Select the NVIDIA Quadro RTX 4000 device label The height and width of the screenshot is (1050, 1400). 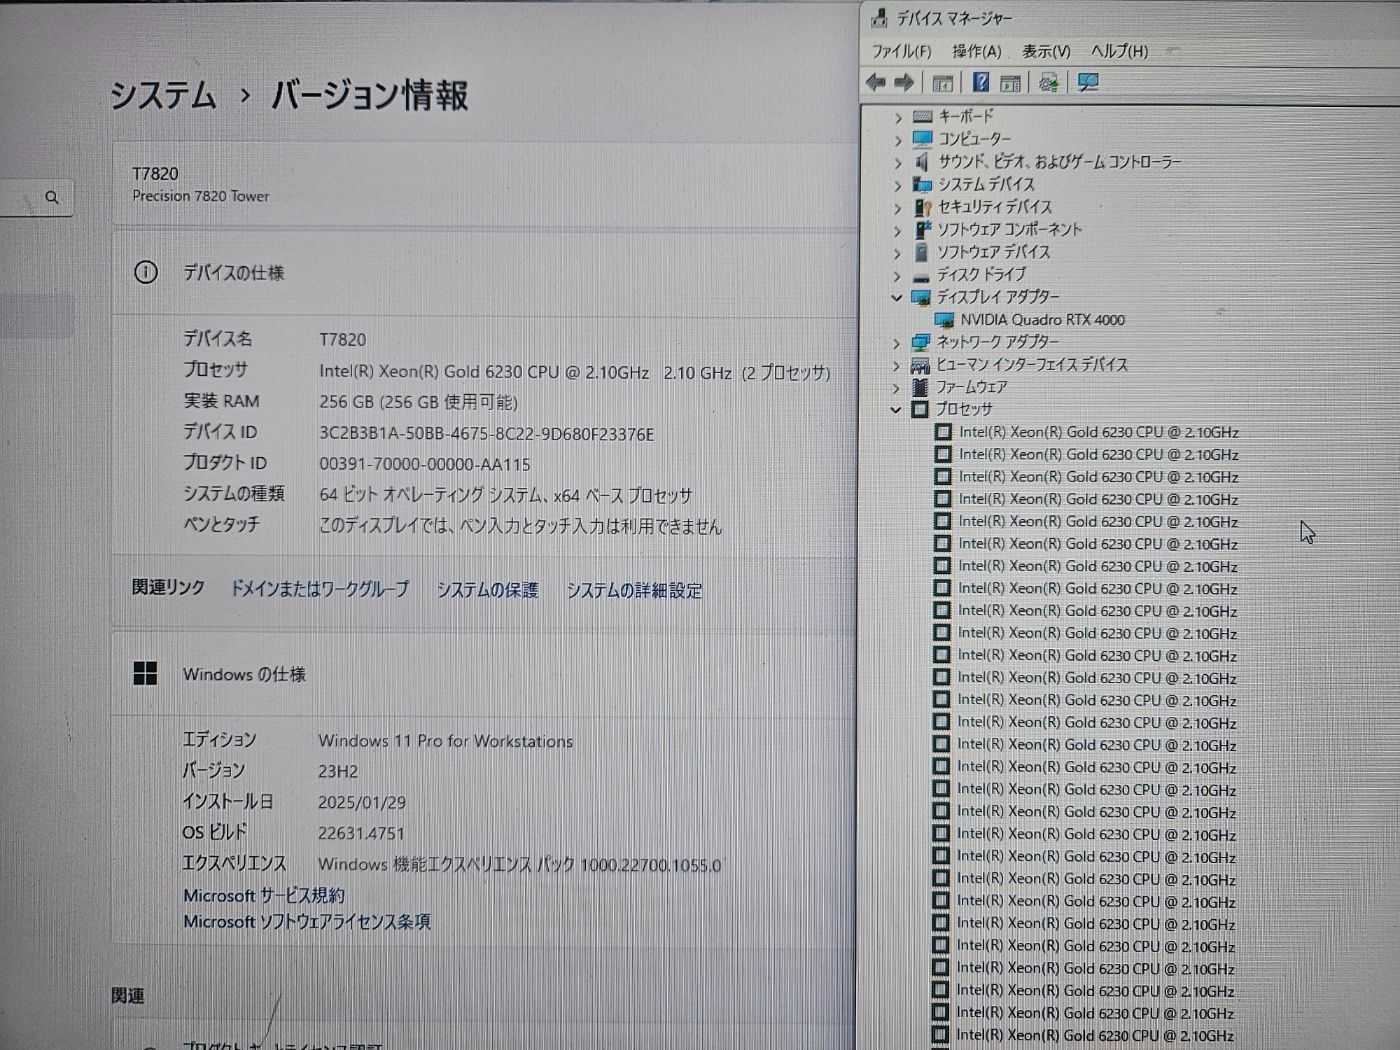tap(1042, 320)
